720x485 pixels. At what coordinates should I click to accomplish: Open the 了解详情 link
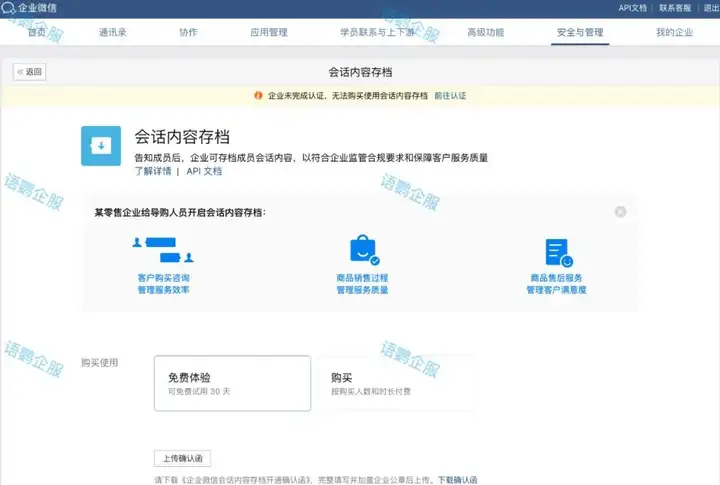click(x=152, y=171)
